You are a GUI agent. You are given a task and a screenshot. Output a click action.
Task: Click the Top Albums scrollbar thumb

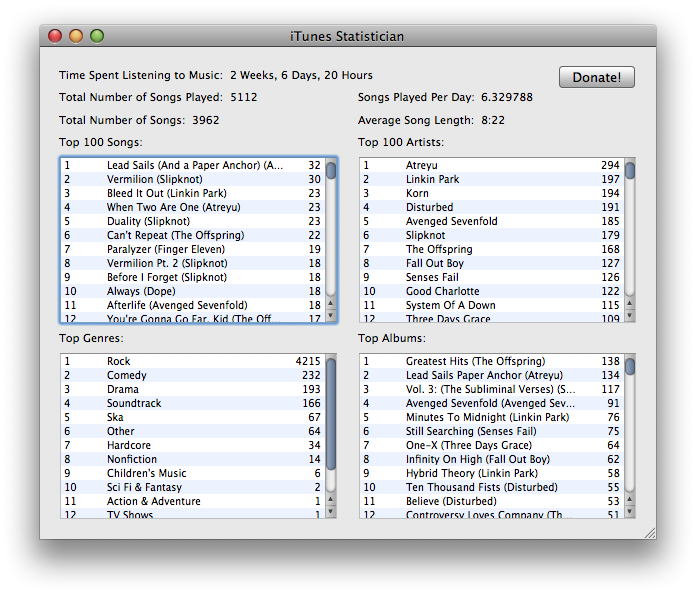pos(630,367)
